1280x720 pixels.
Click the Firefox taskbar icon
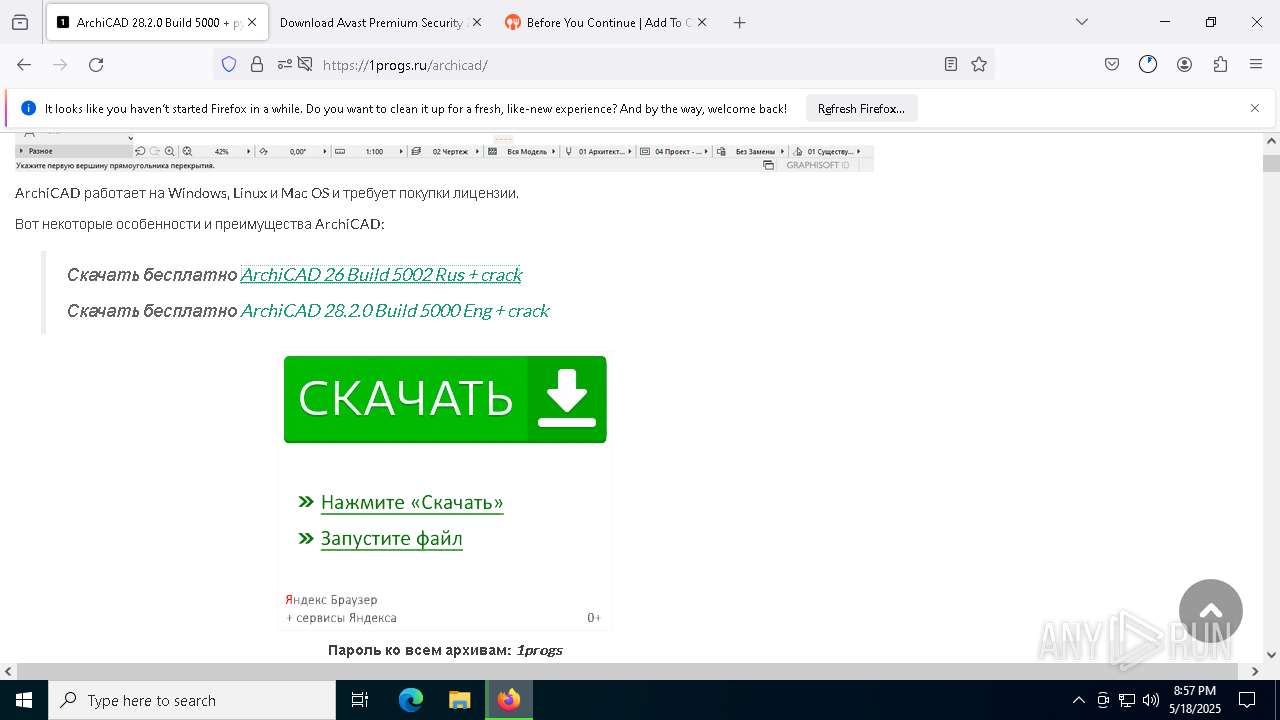(509, 700)
